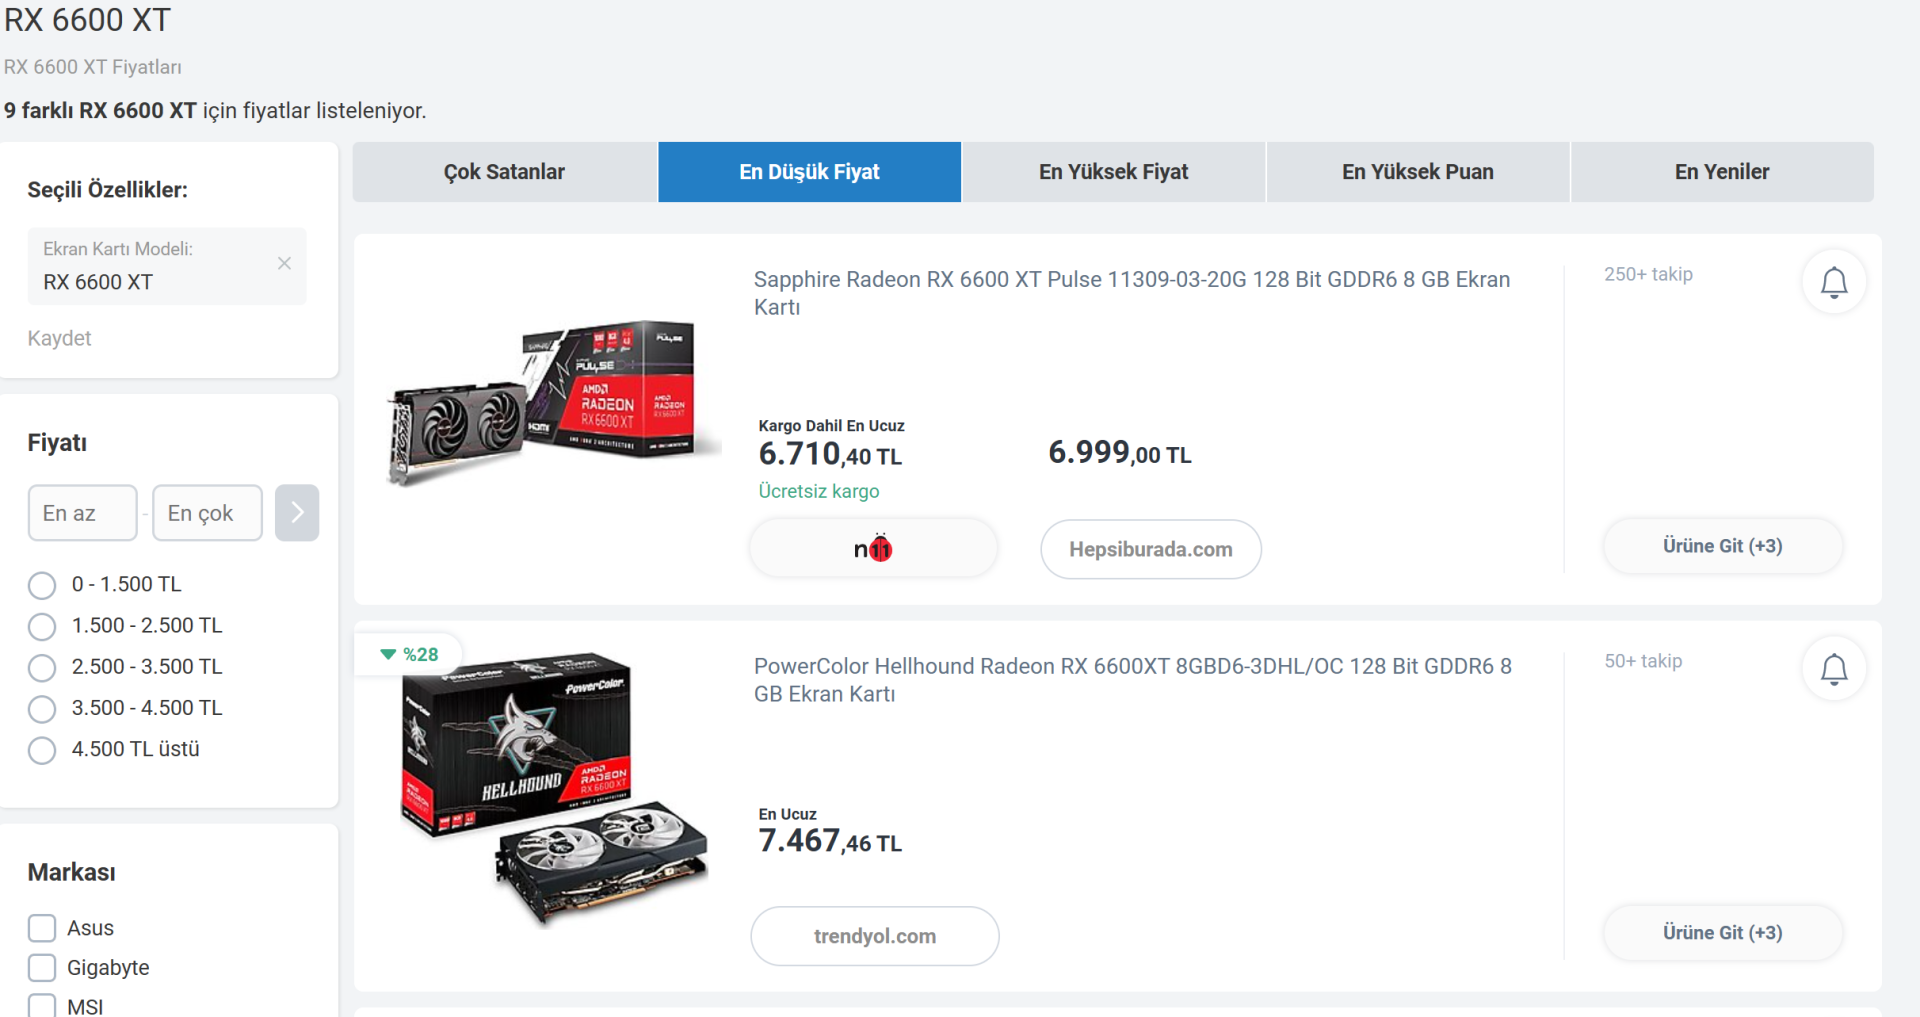This screenshot has height=1017, width=1920.
Task: Sort by En Yüksek Fiyat
Action: pos(1113,172)
